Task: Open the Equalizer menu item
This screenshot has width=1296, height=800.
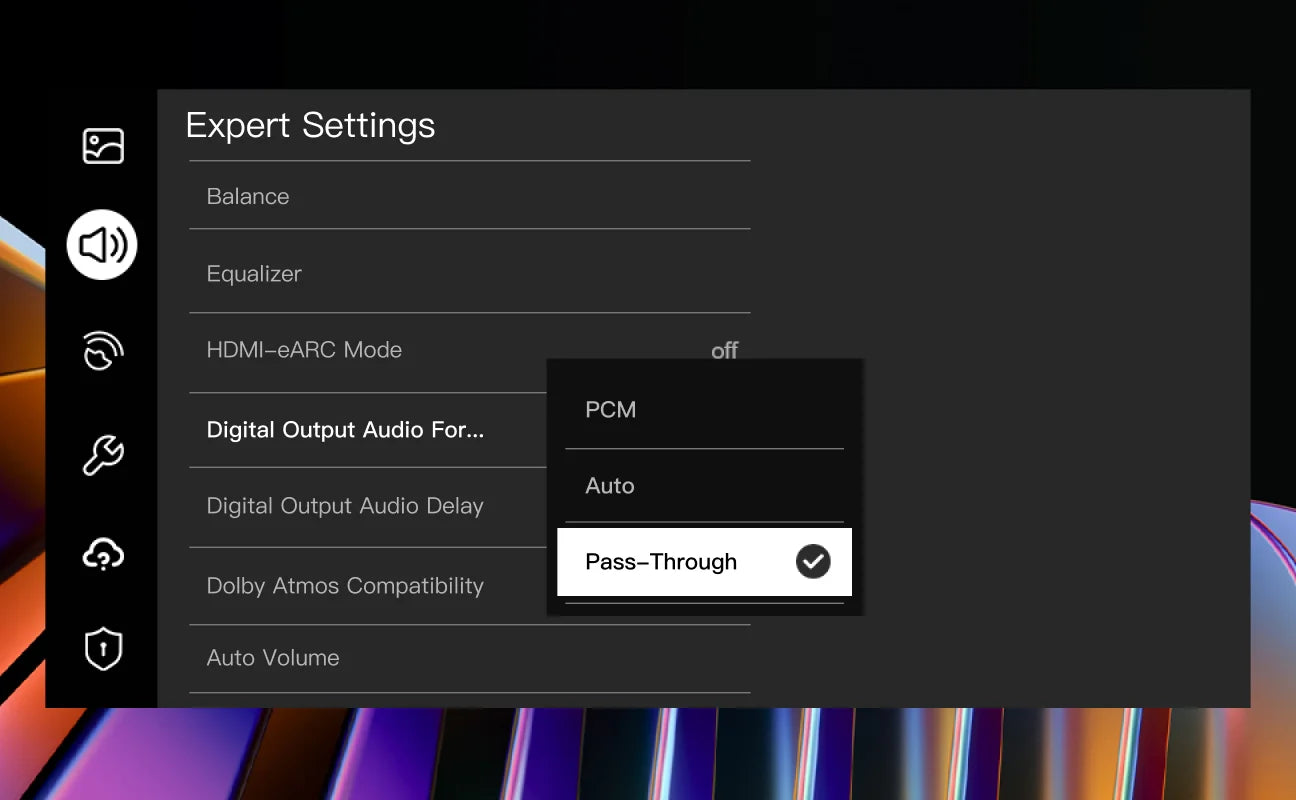Action: [x=254, y=274]
